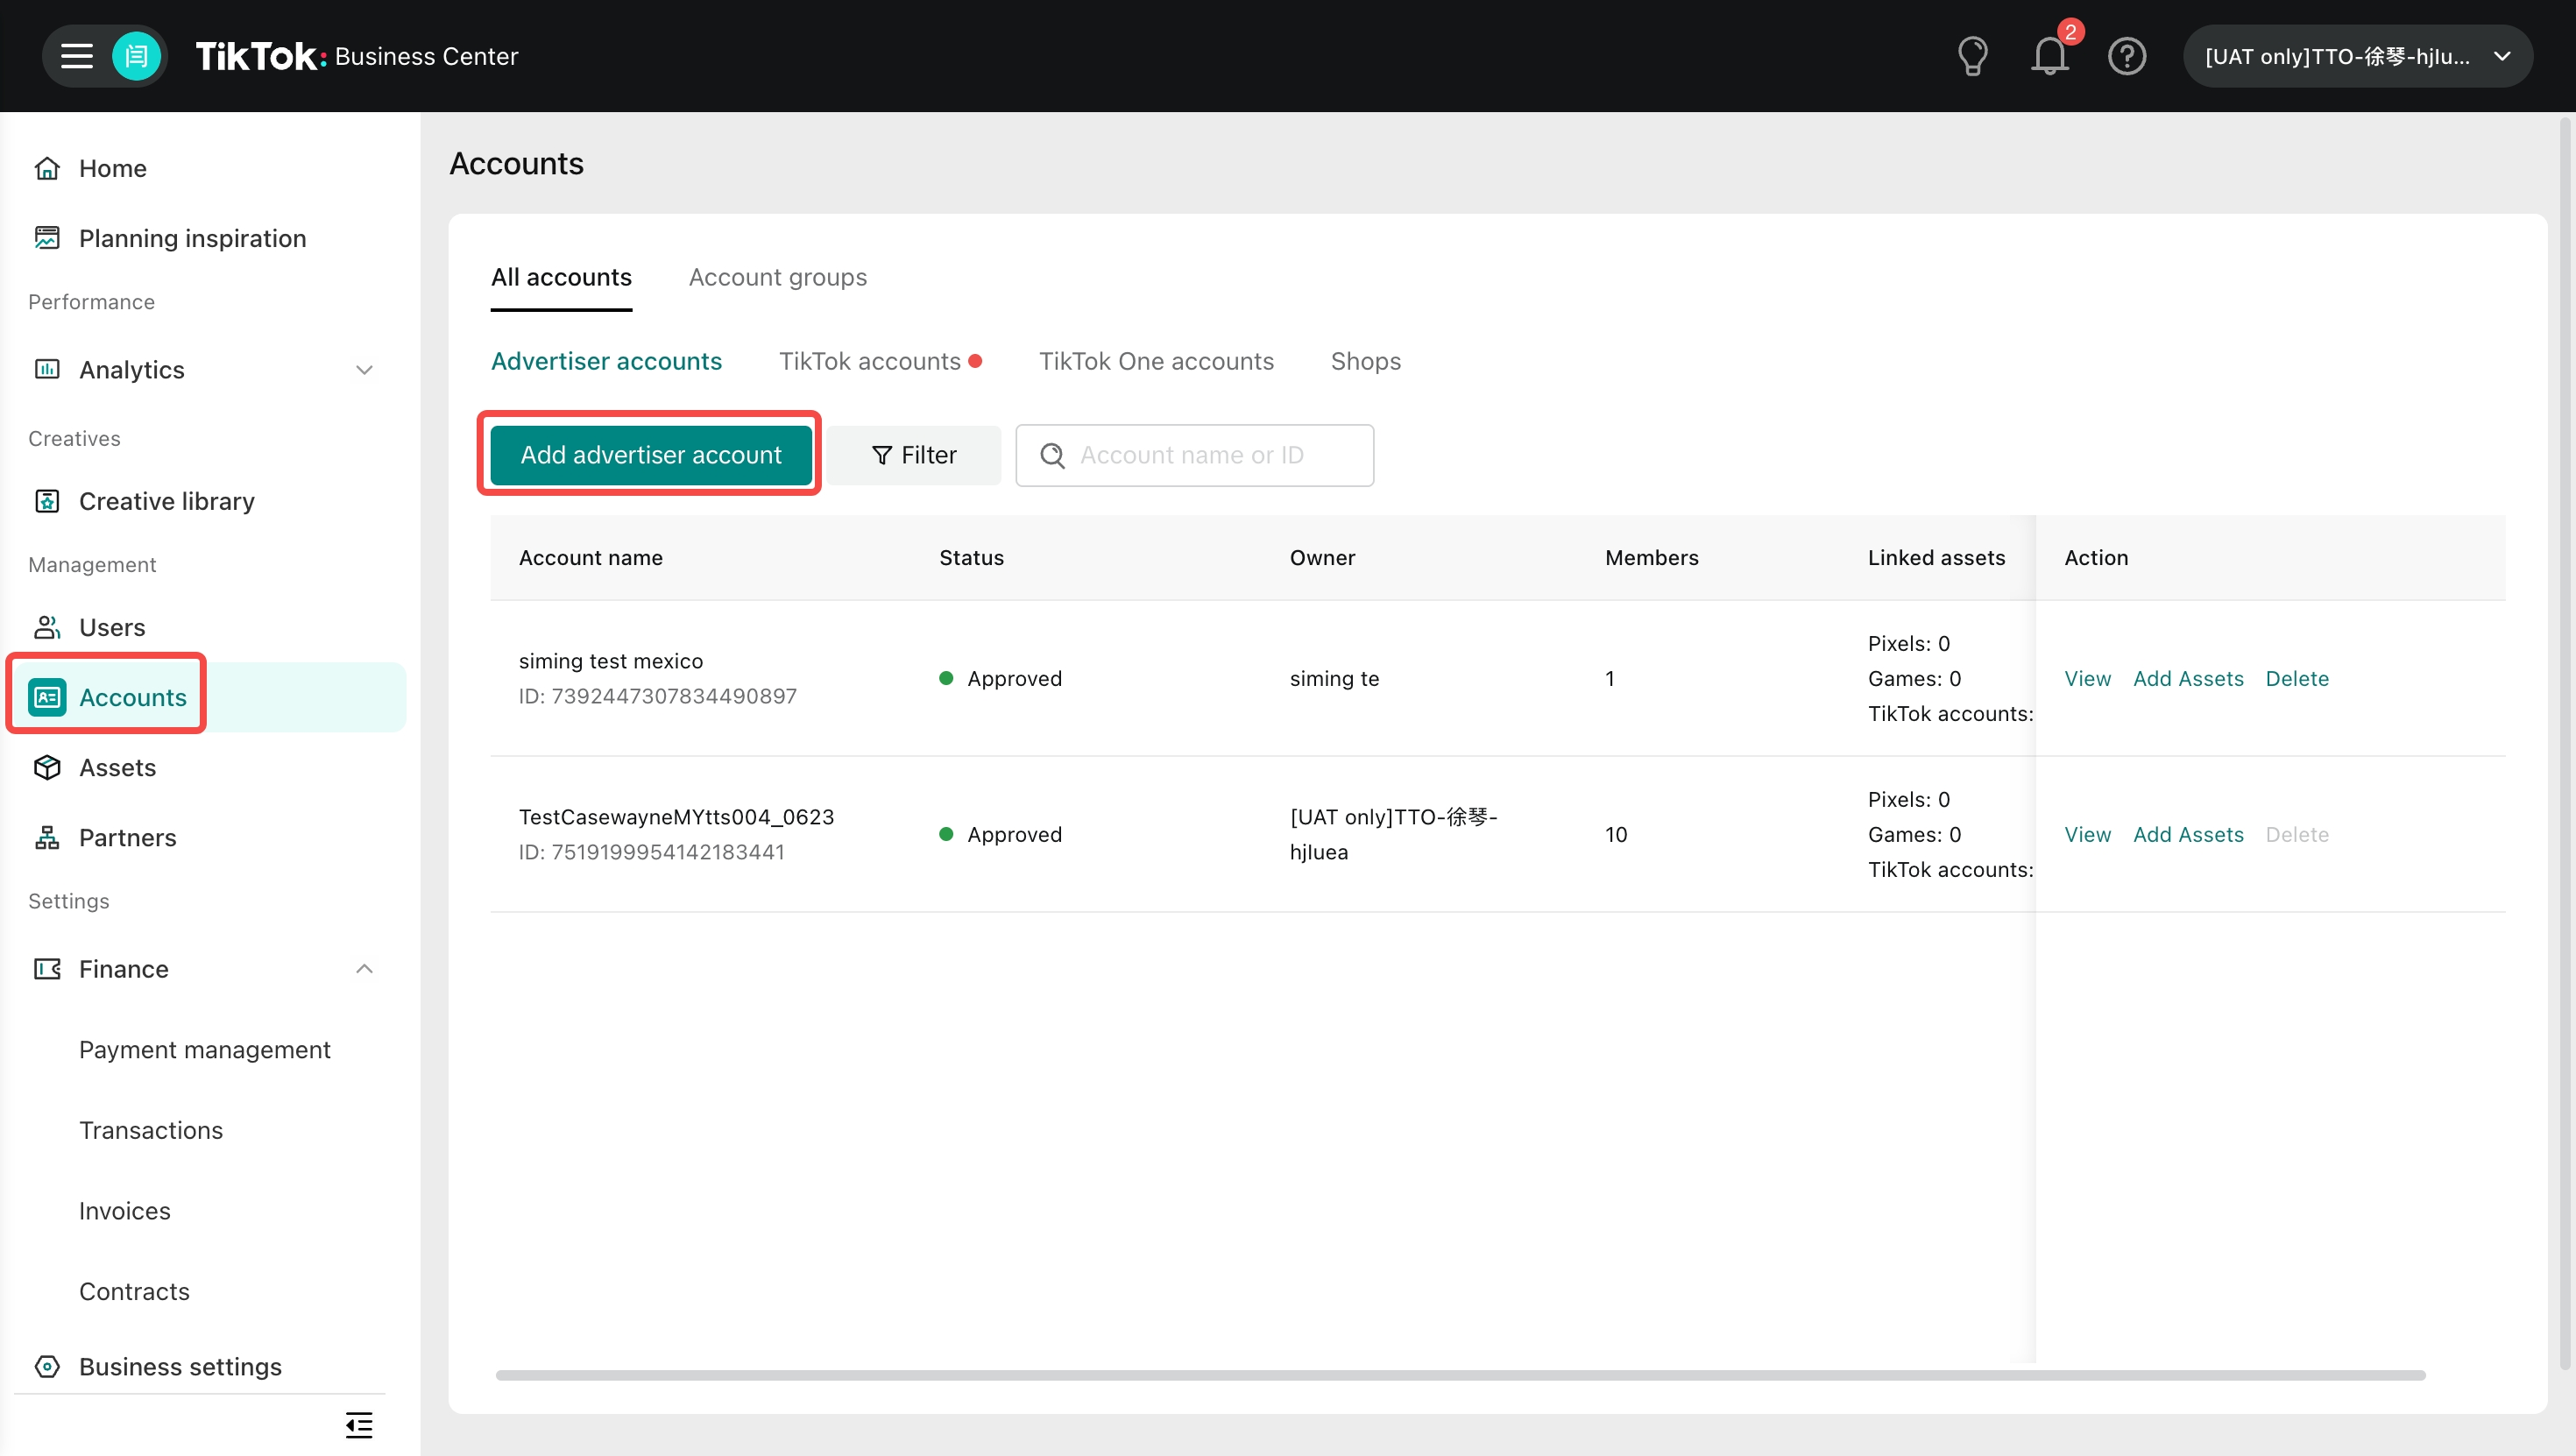Open Assets in the sidebar

pyautogui.click(x=117, y=767)
